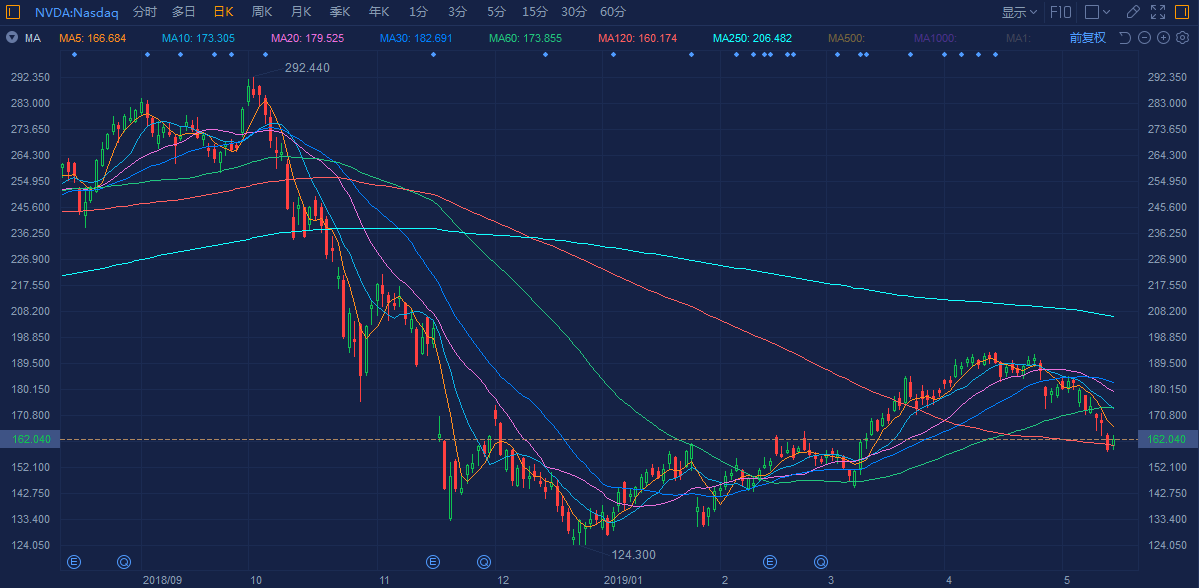Collapse the MA indicator dropdown arrow
This screenshot has height=588, width=1199.
coord(13,38)
